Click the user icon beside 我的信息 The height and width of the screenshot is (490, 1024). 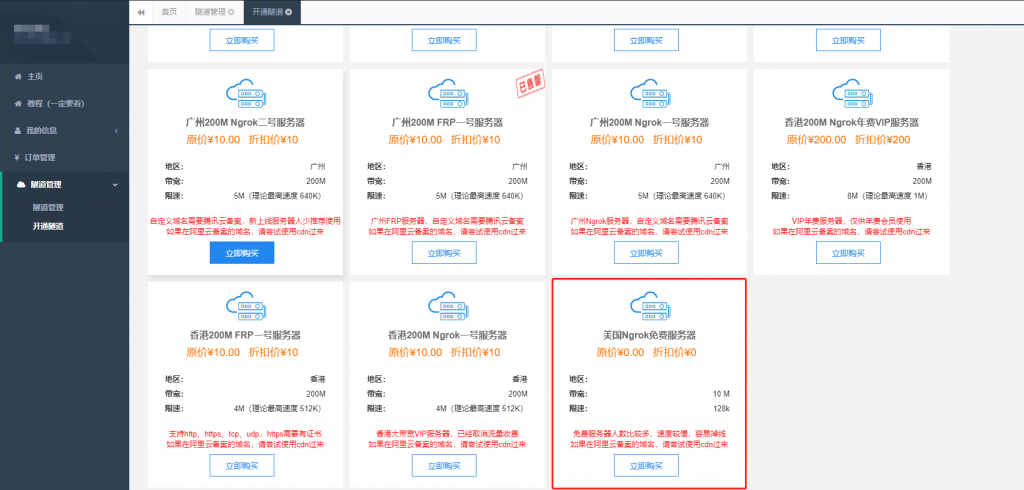point(18,131)
